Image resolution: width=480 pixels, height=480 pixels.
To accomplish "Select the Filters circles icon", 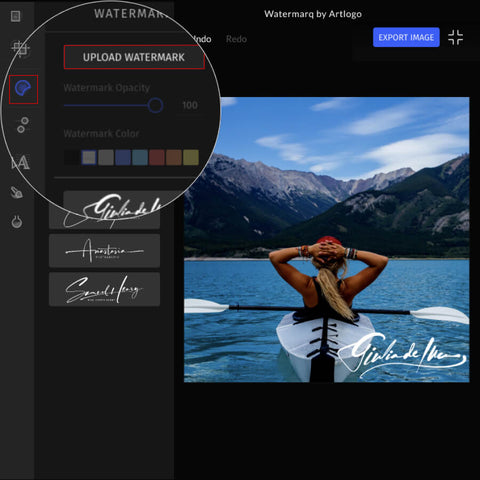I will 23,125.
